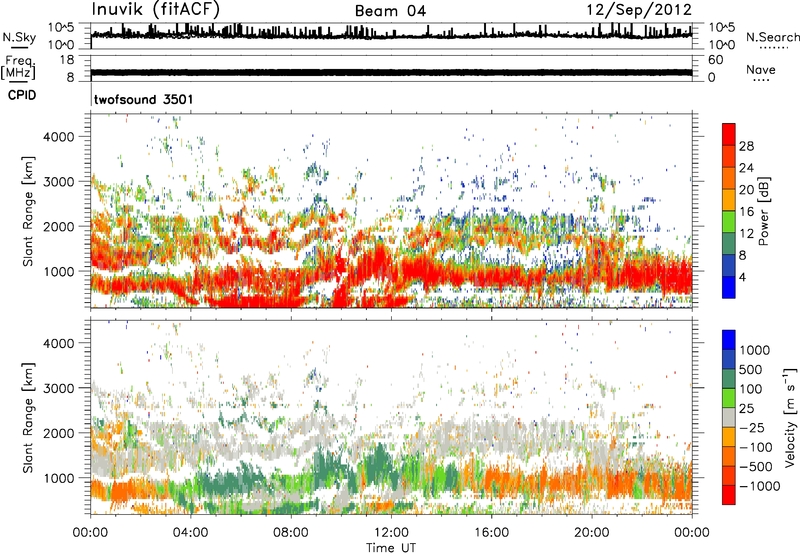The image size is (800, 554).
Task: Click the "18" frequency axis value
Action: pyautogui.click(x=66, y=60)
